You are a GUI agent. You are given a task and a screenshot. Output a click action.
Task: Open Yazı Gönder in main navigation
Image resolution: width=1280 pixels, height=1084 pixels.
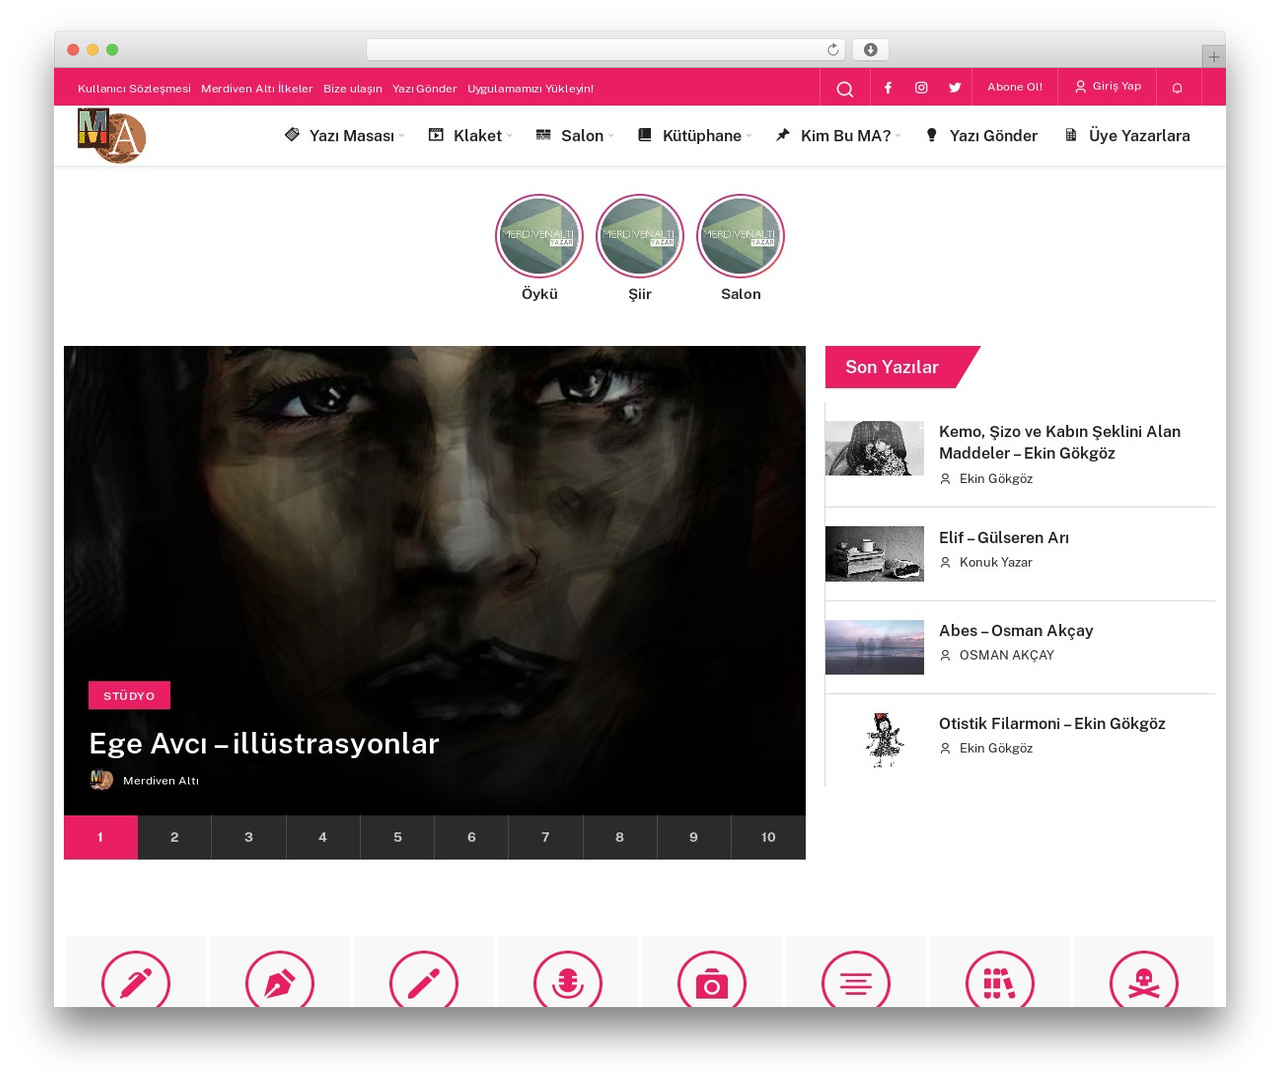[x=981, y=136]
